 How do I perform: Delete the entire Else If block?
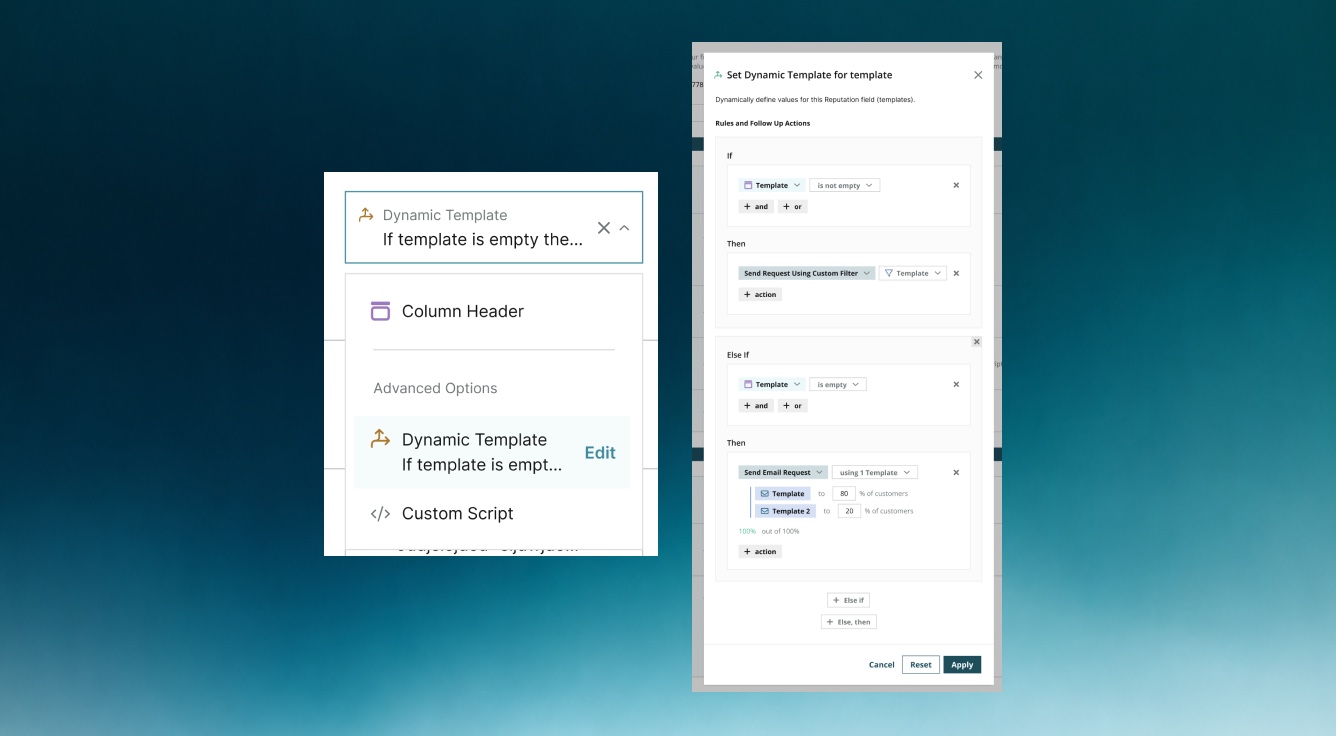tap(977, 342)
